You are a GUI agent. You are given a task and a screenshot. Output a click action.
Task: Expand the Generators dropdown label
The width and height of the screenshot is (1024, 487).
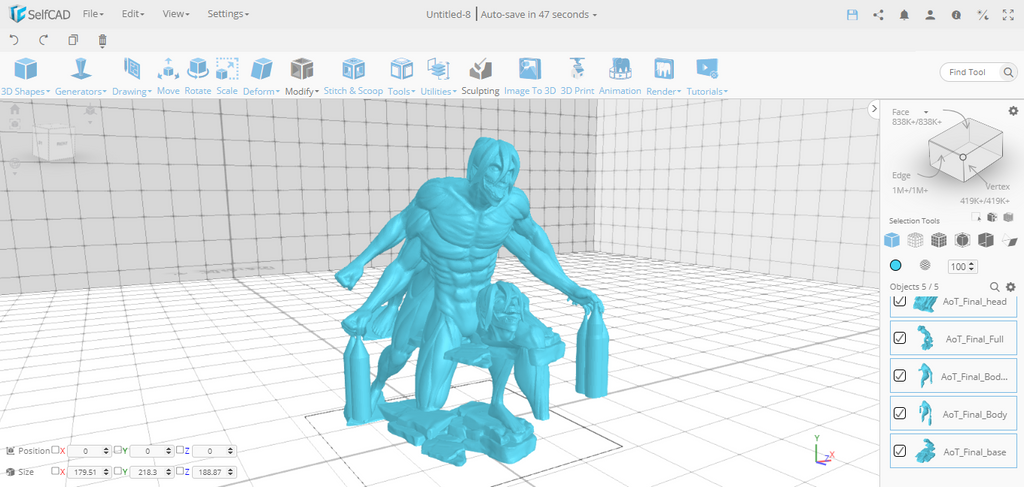point(81,91)
